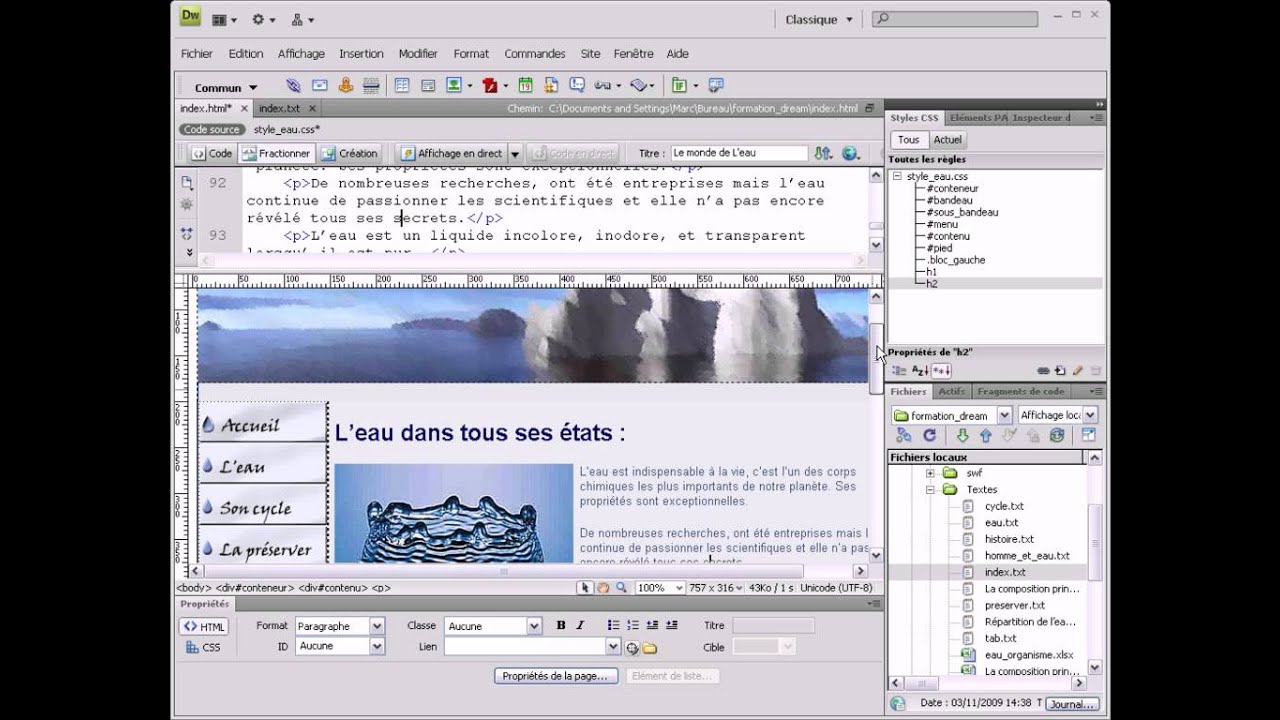Switch to the Actuel tab
The height and width of the screenshot is (720, 1280).
[947, 140]
